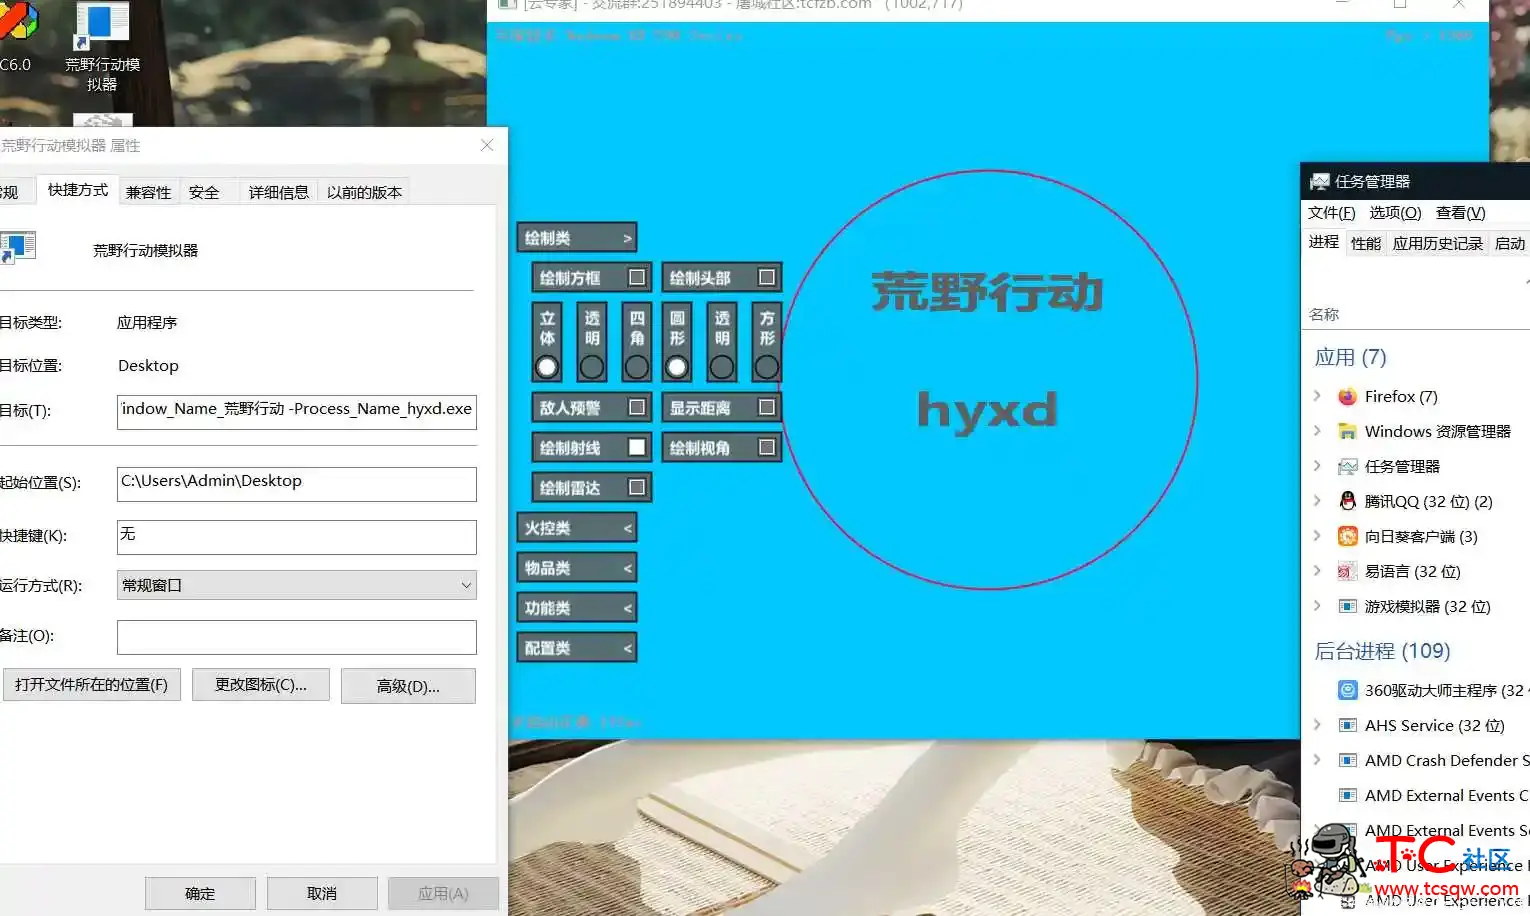Open the 选项(O) menu in Task Manager

tap(1395, 212)
